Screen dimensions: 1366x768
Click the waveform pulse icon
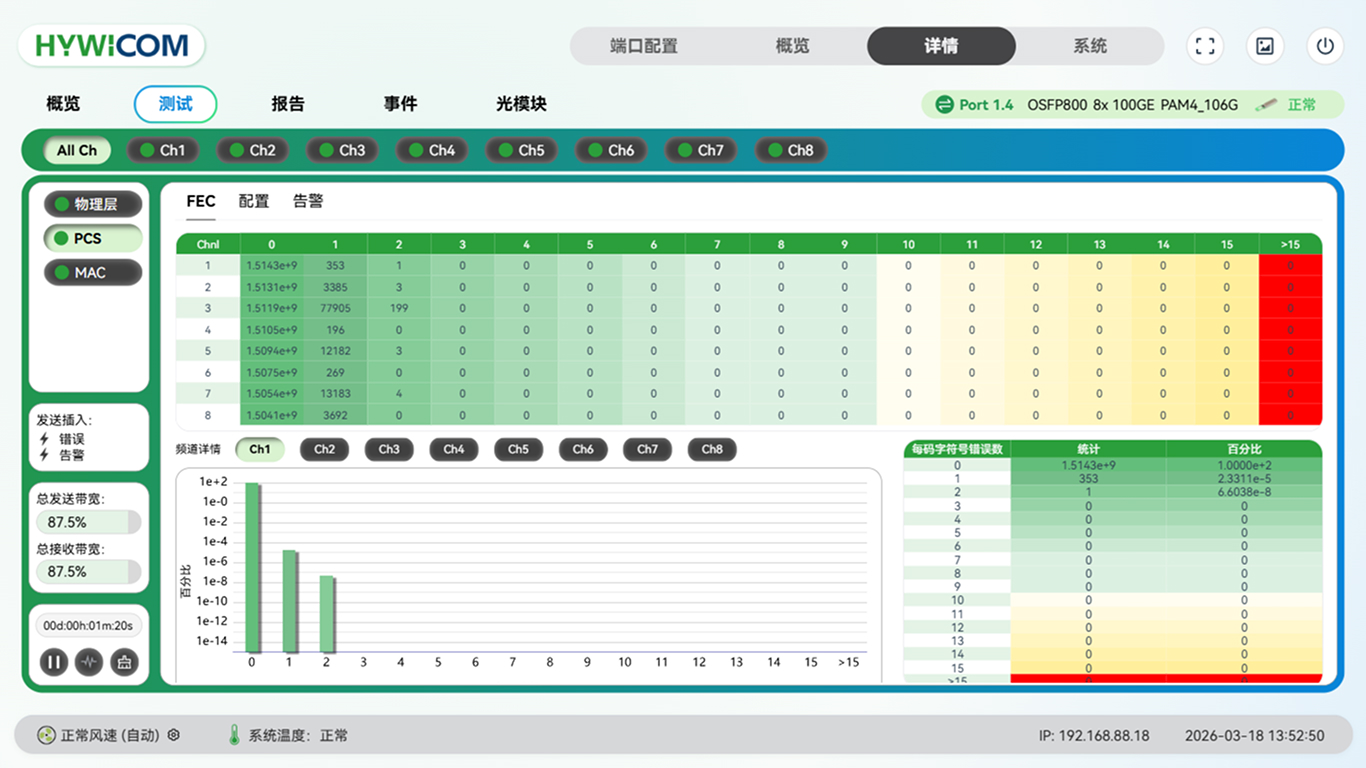coord(89,662)
